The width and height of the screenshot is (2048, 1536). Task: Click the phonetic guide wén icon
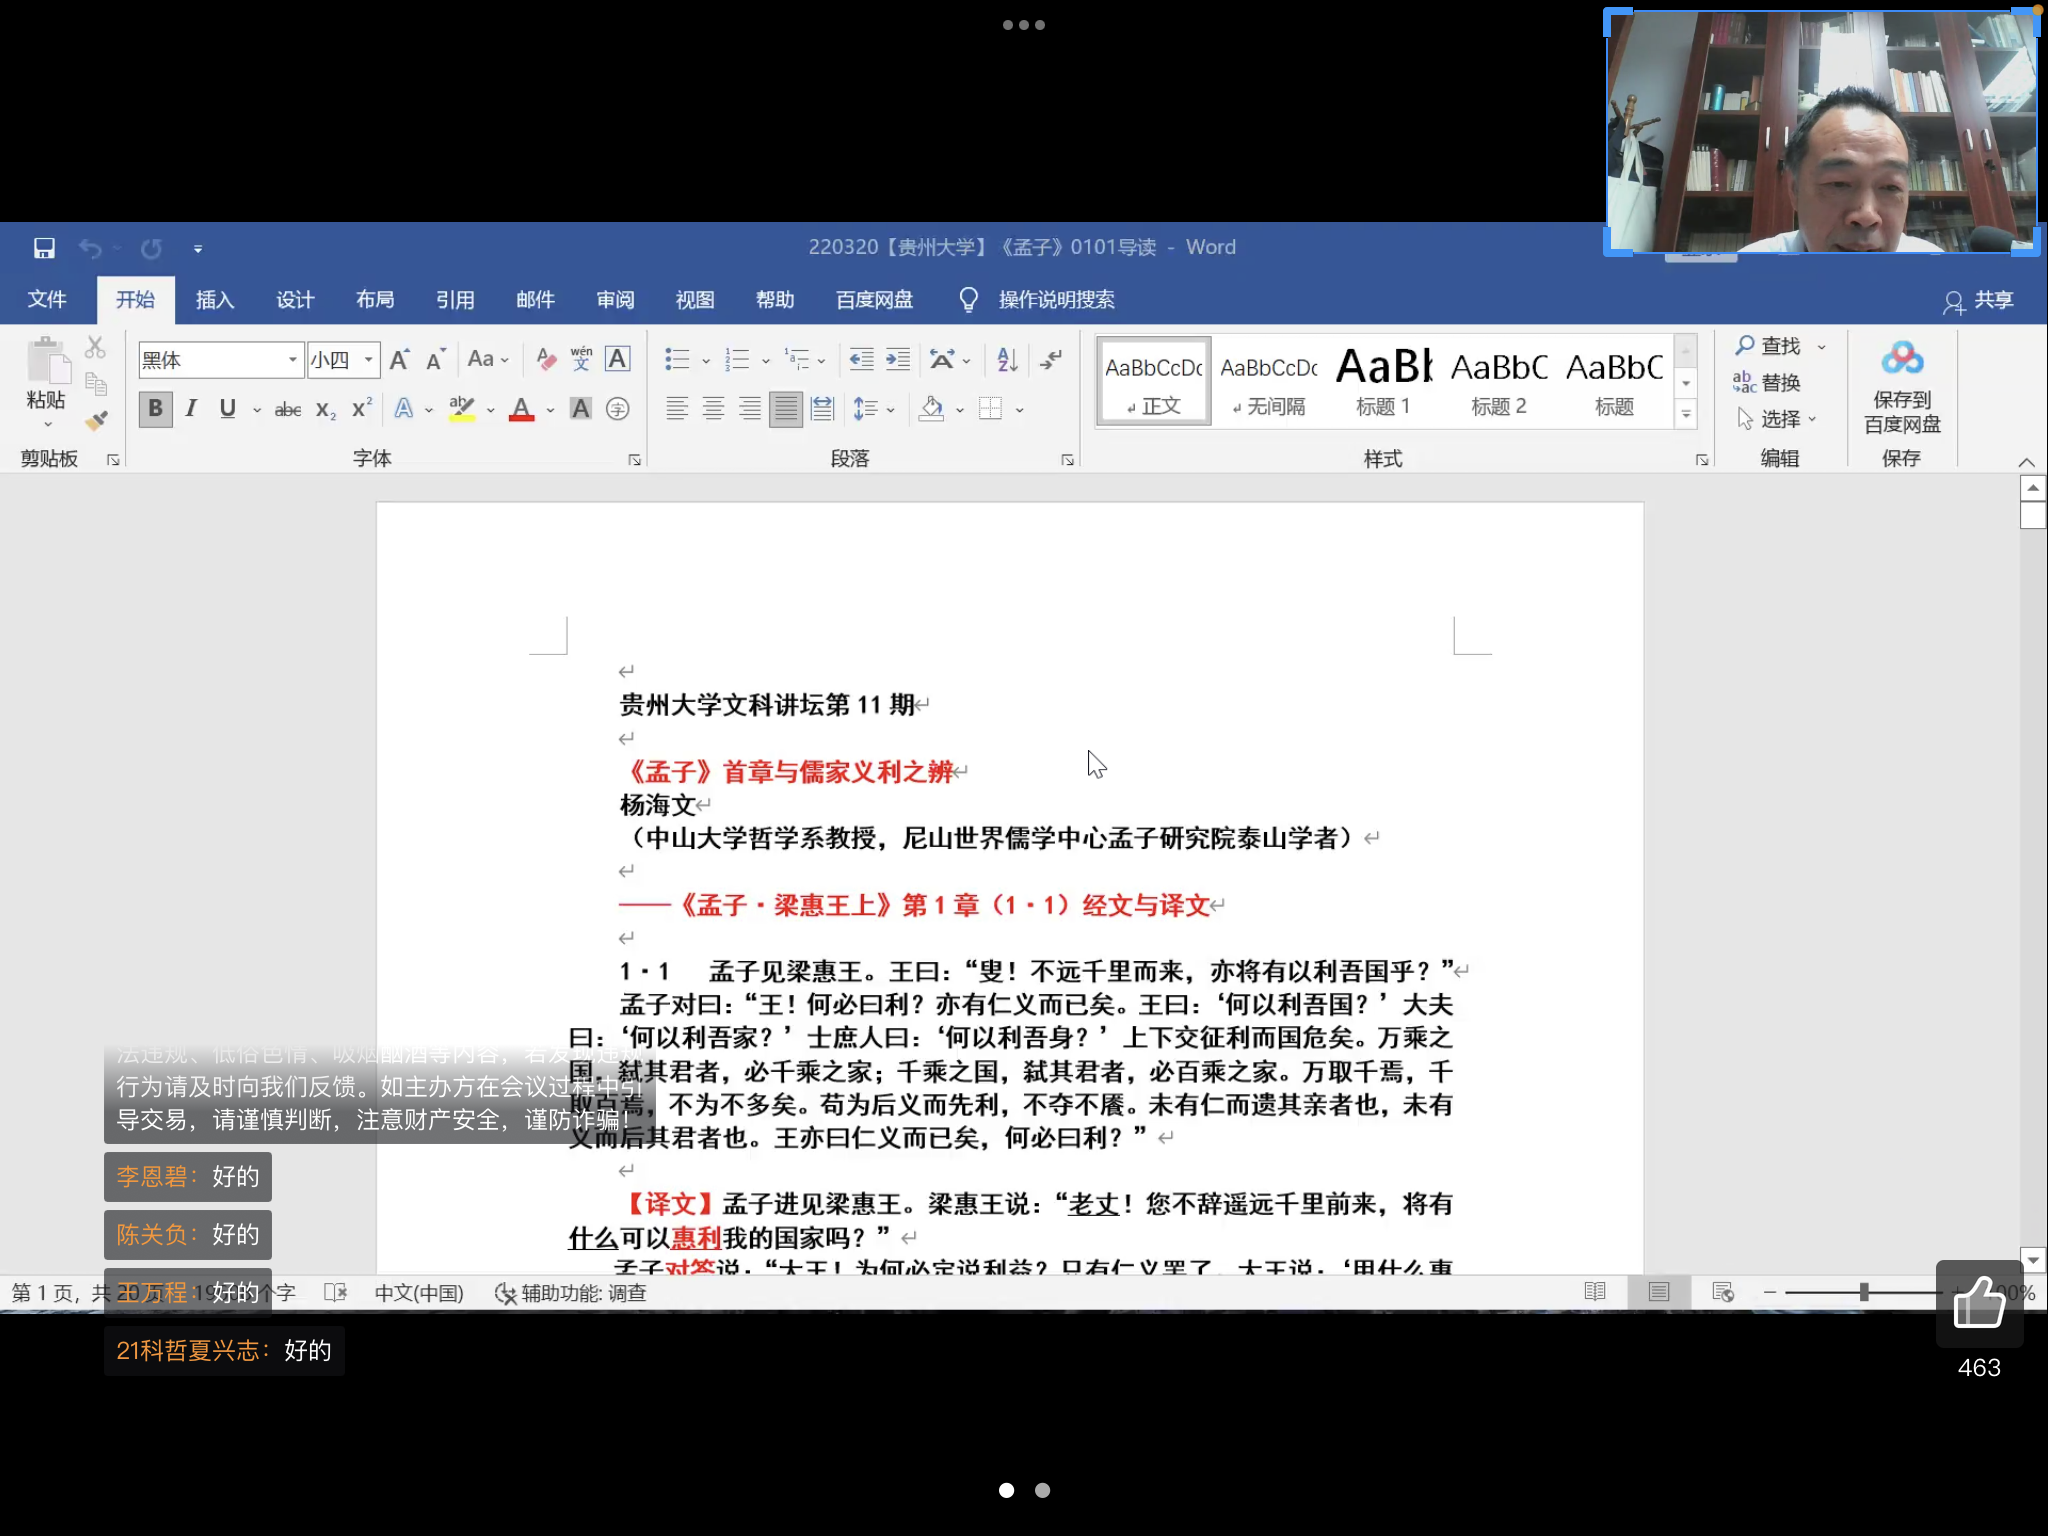coord(582,359)
